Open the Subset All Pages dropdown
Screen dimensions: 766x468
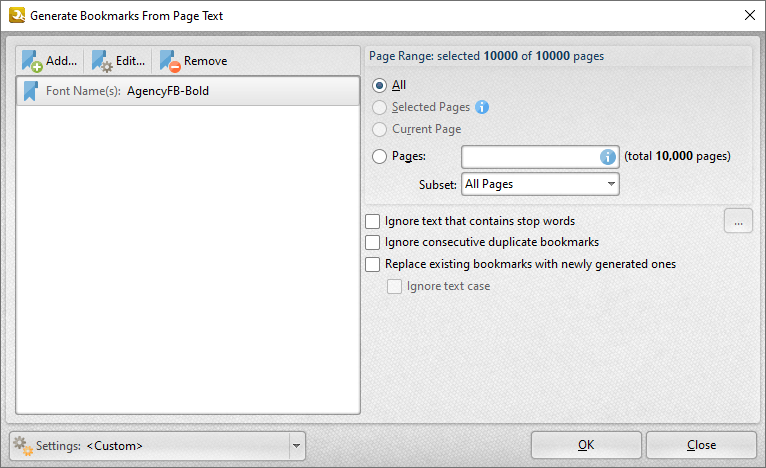click(540, 184)
